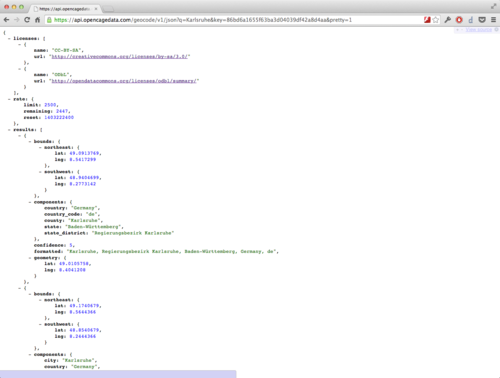The height and width of the screenshot is (378, 500).
Task: Click the reset value 1403222400
Action: coord(59,117)
